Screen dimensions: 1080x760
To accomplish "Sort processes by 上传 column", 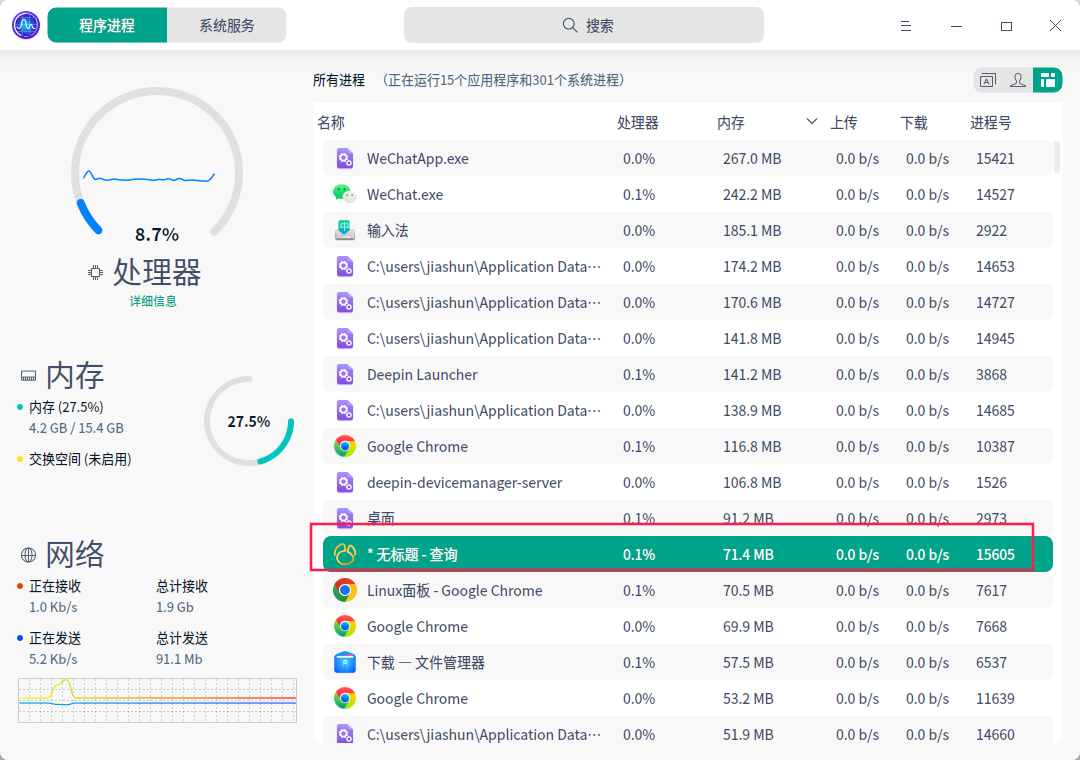I will pyautogui.click(x=844, y=123).
